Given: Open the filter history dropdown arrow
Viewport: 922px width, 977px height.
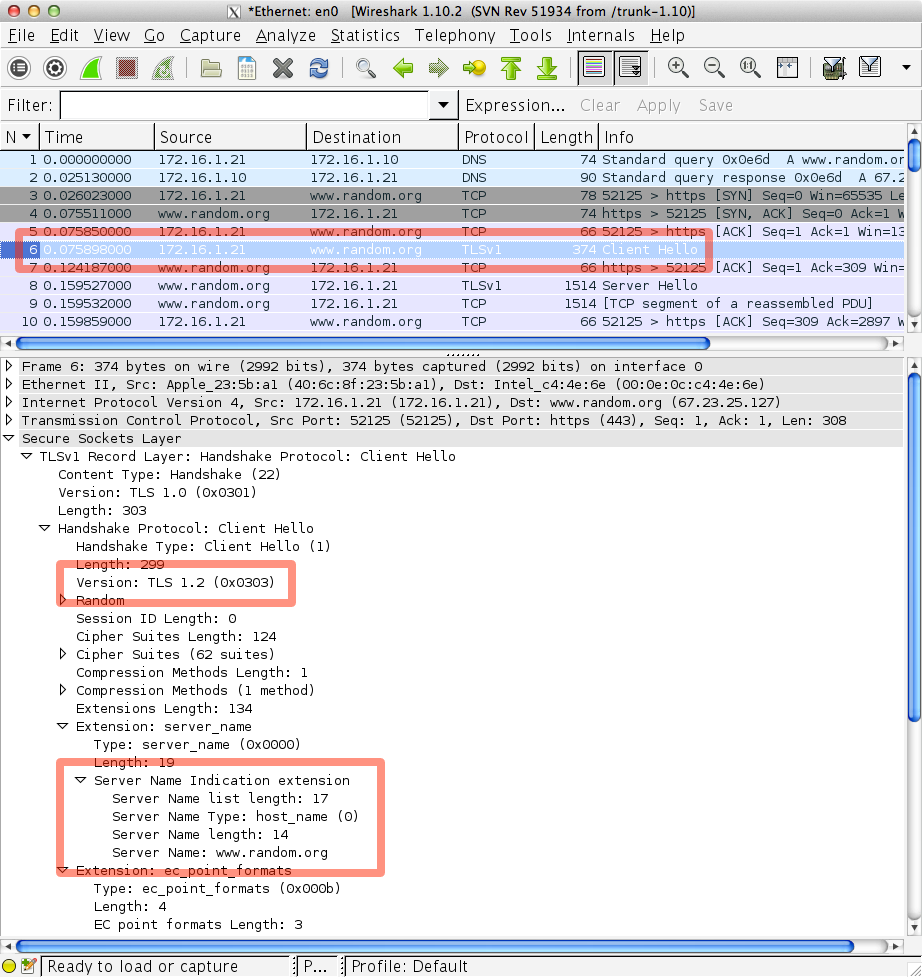Looking at the screenshot, I should [443, 105].
